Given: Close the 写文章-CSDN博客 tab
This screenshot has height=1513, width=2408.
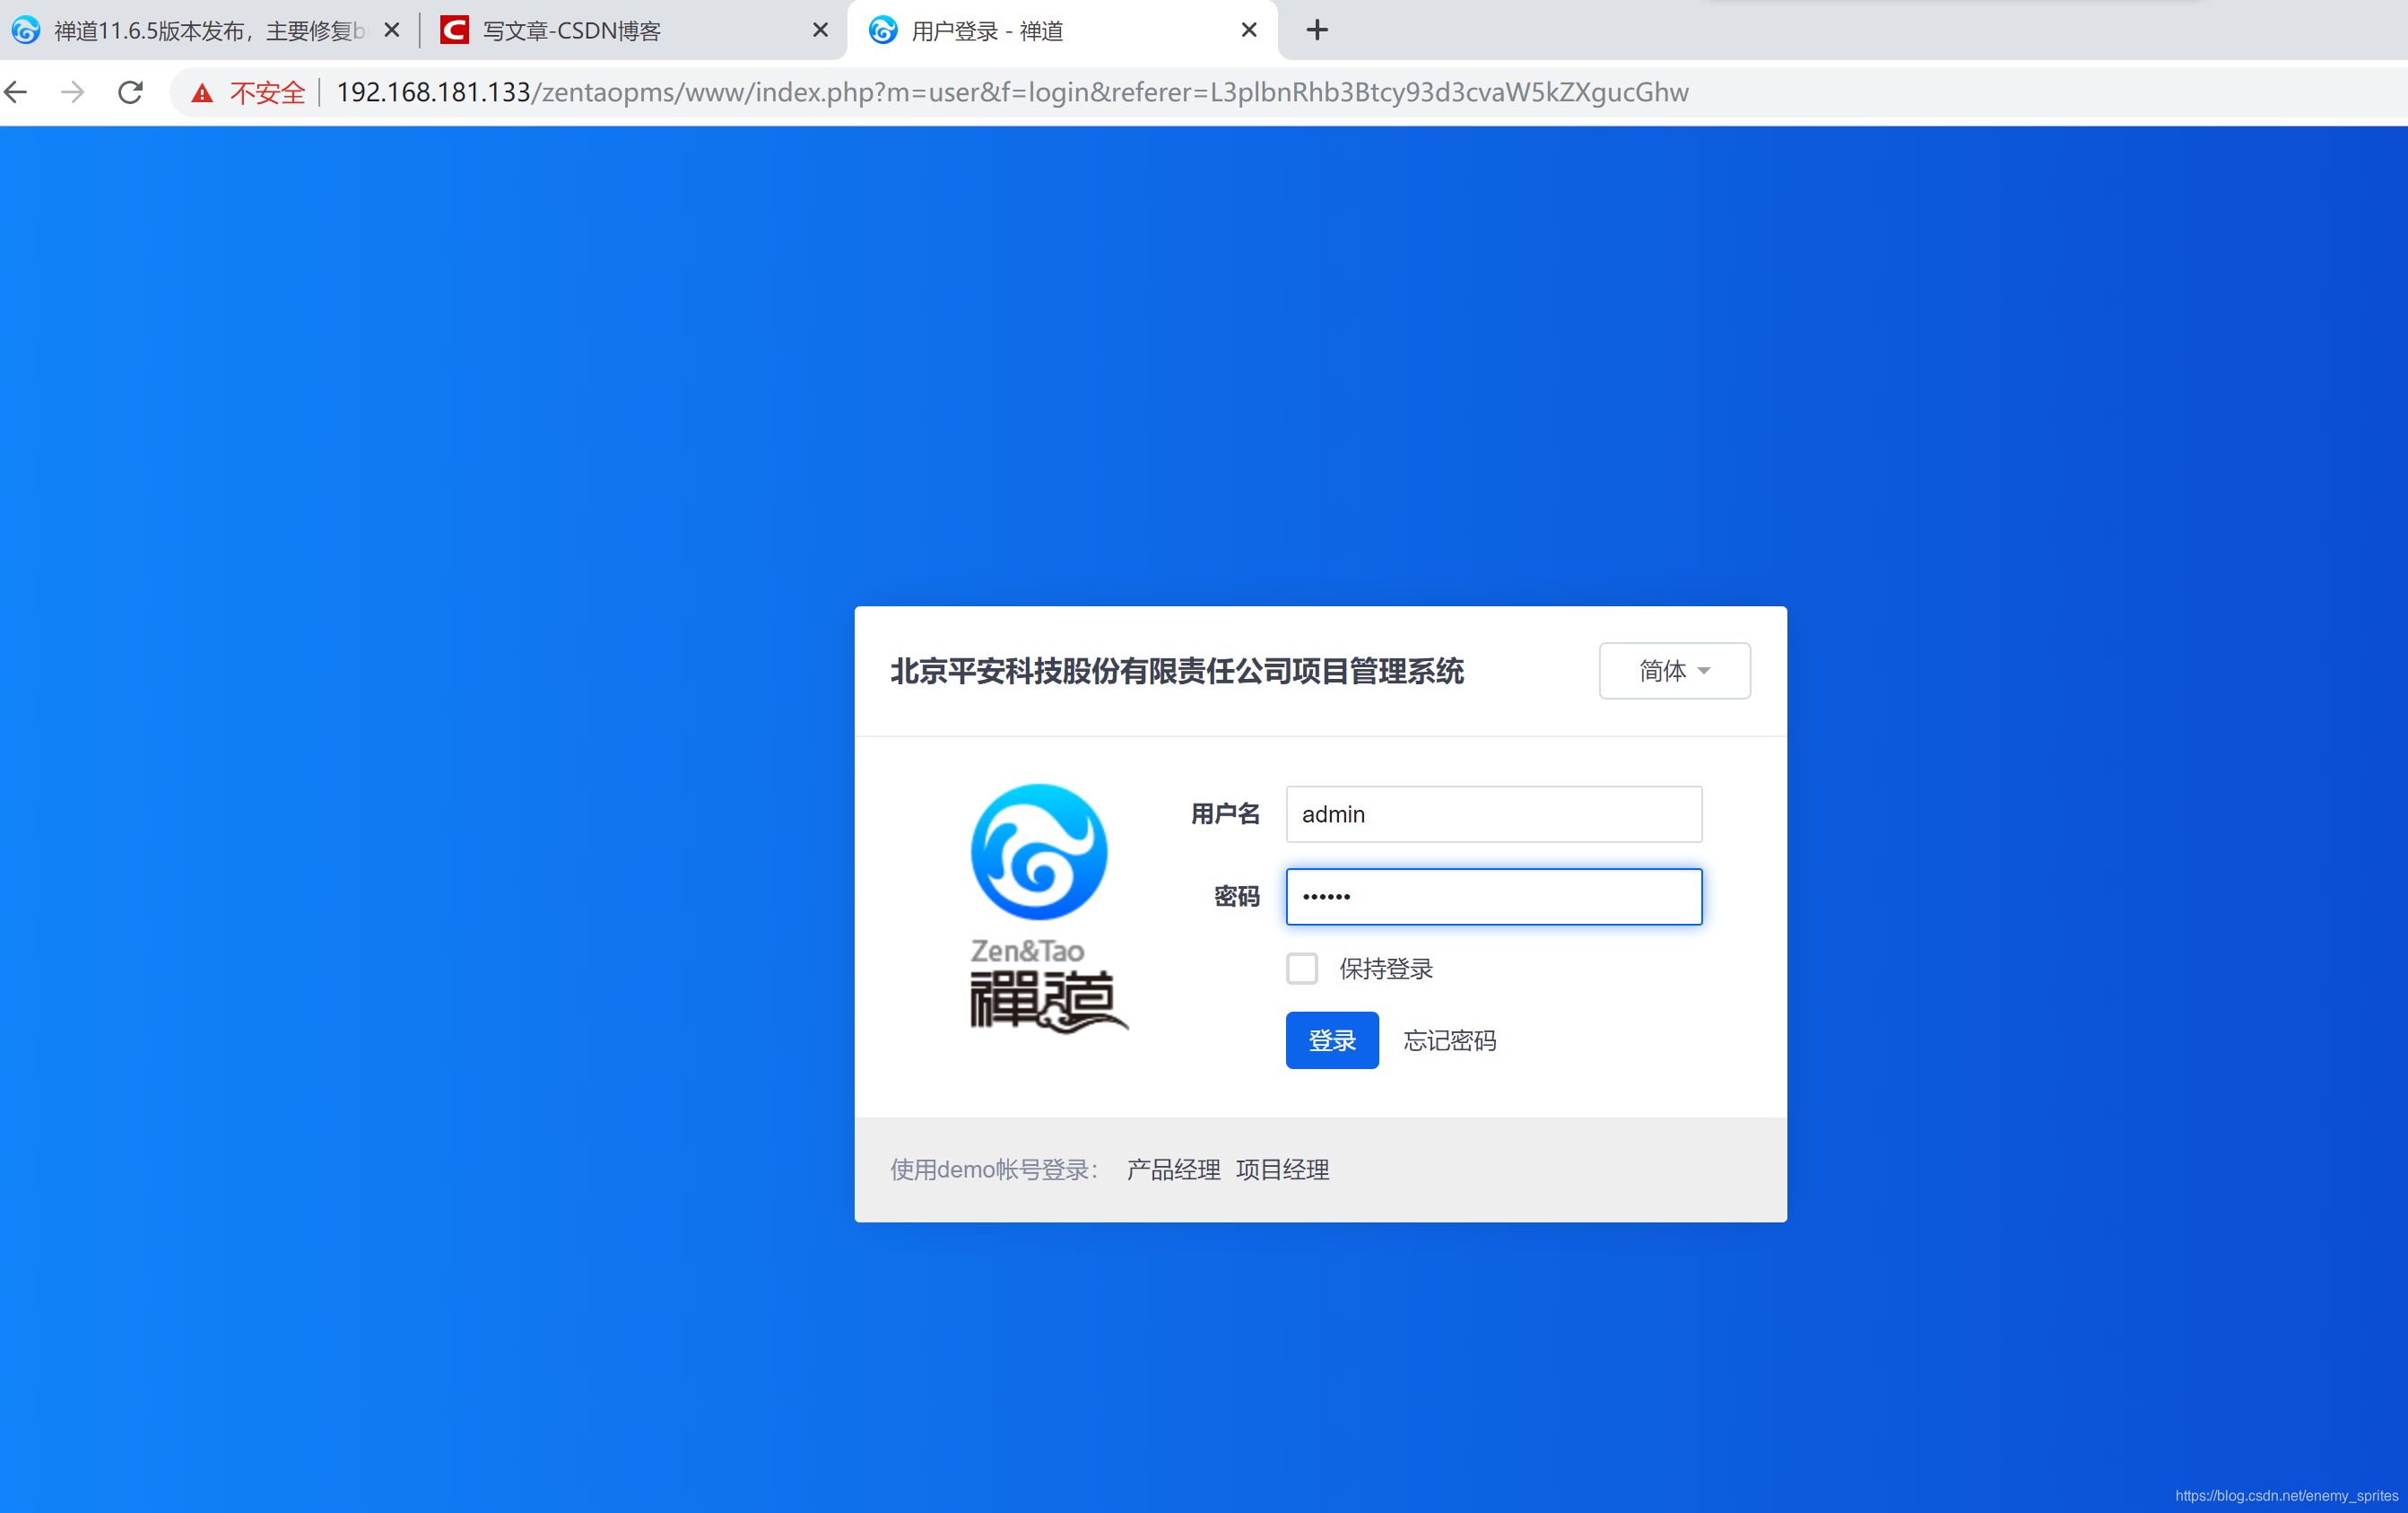Looking at the screenshot, I should pyautogui.click(x=820, y=30).
